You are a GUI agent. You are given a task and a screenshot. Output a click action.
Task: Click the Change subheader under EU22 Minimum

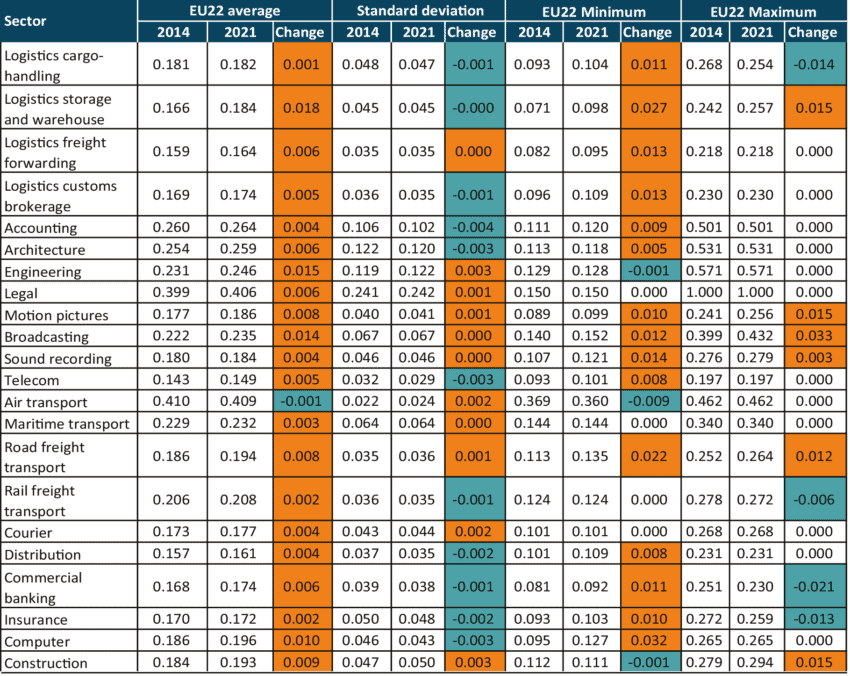click(x=649, y=32)
